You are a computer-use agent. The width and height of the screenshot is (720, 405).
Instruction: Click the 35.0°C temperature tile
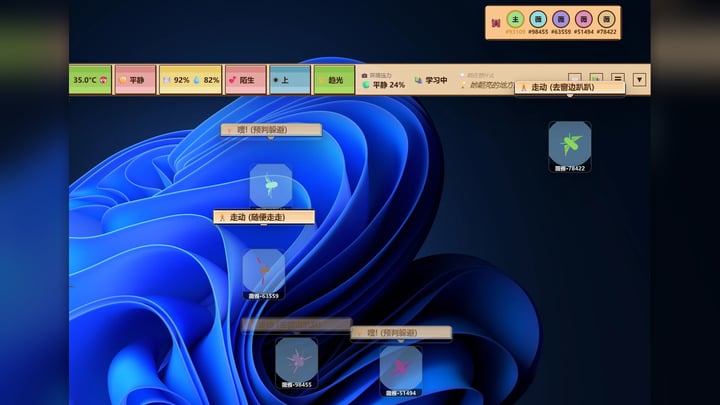[90, 80]
